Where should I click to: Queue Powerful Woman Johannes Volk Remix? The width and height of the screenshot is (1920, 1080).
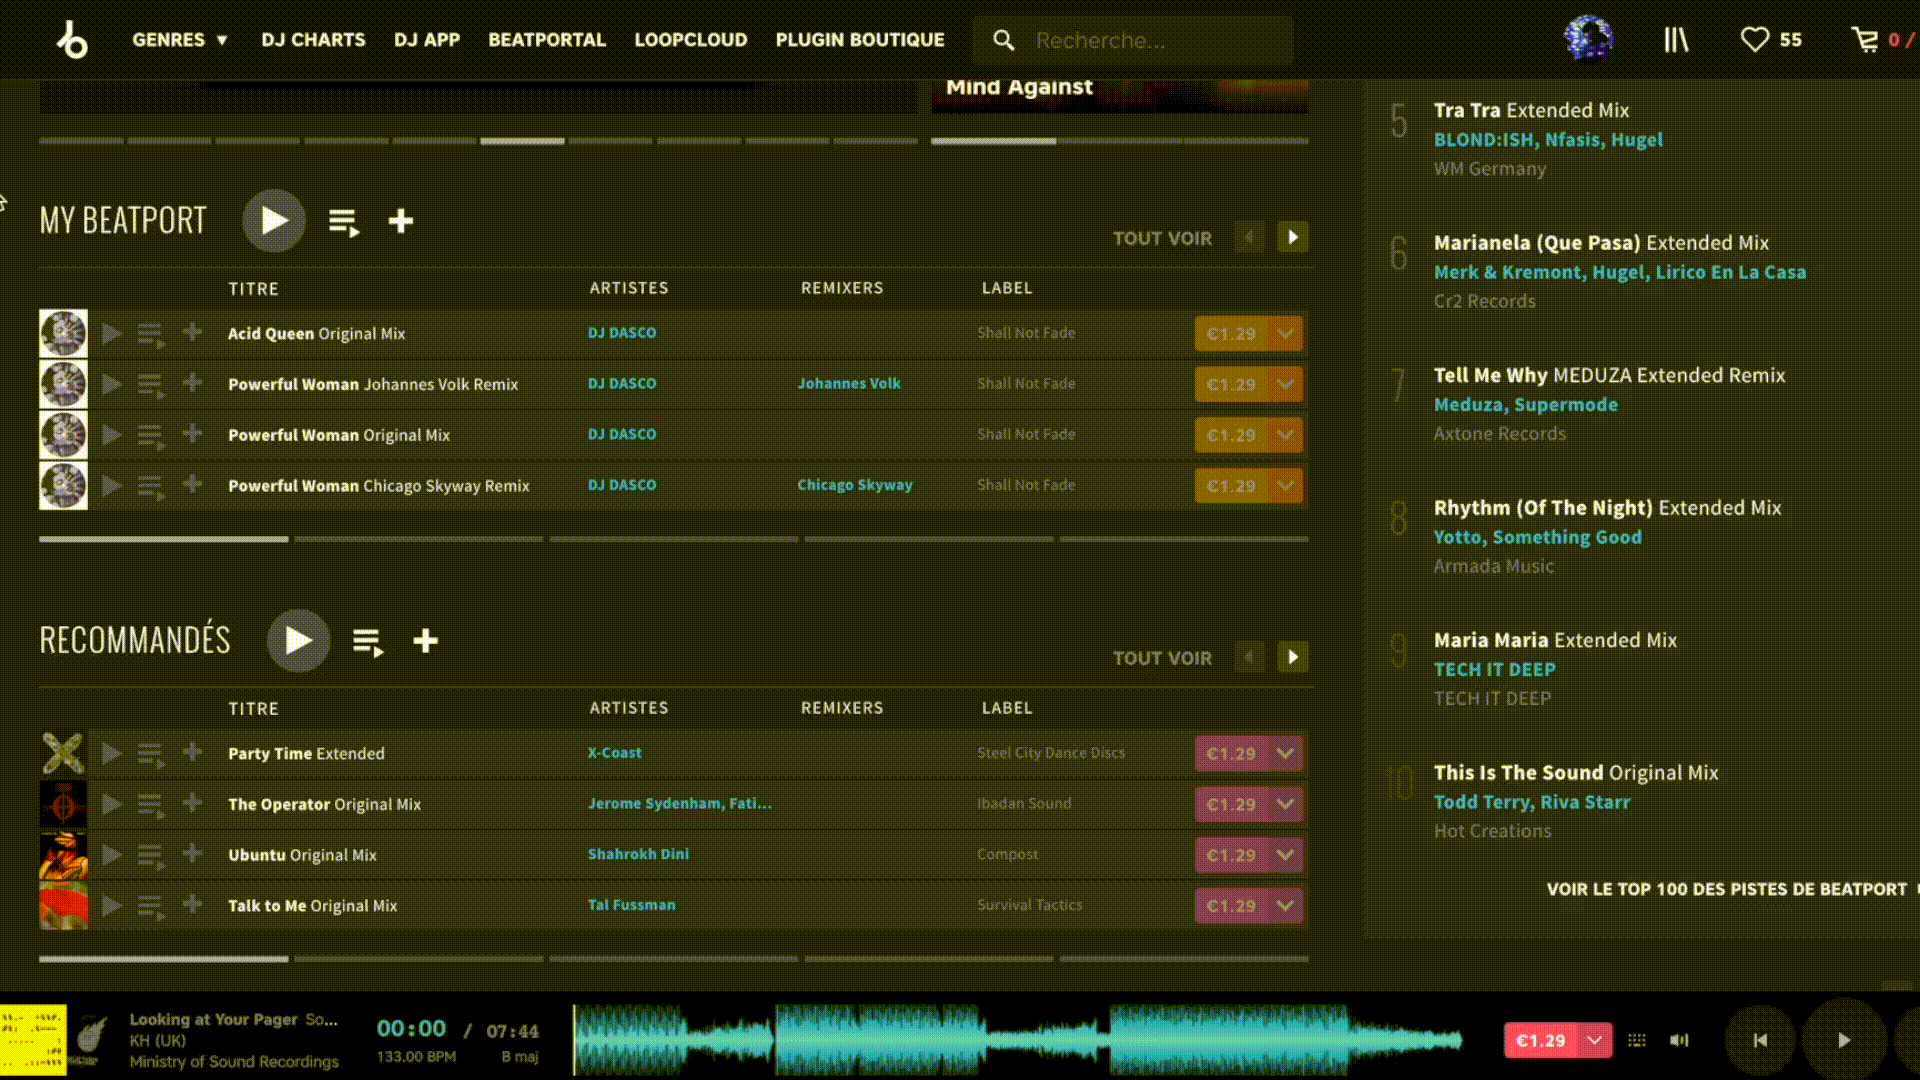click(x=151, y=385)
